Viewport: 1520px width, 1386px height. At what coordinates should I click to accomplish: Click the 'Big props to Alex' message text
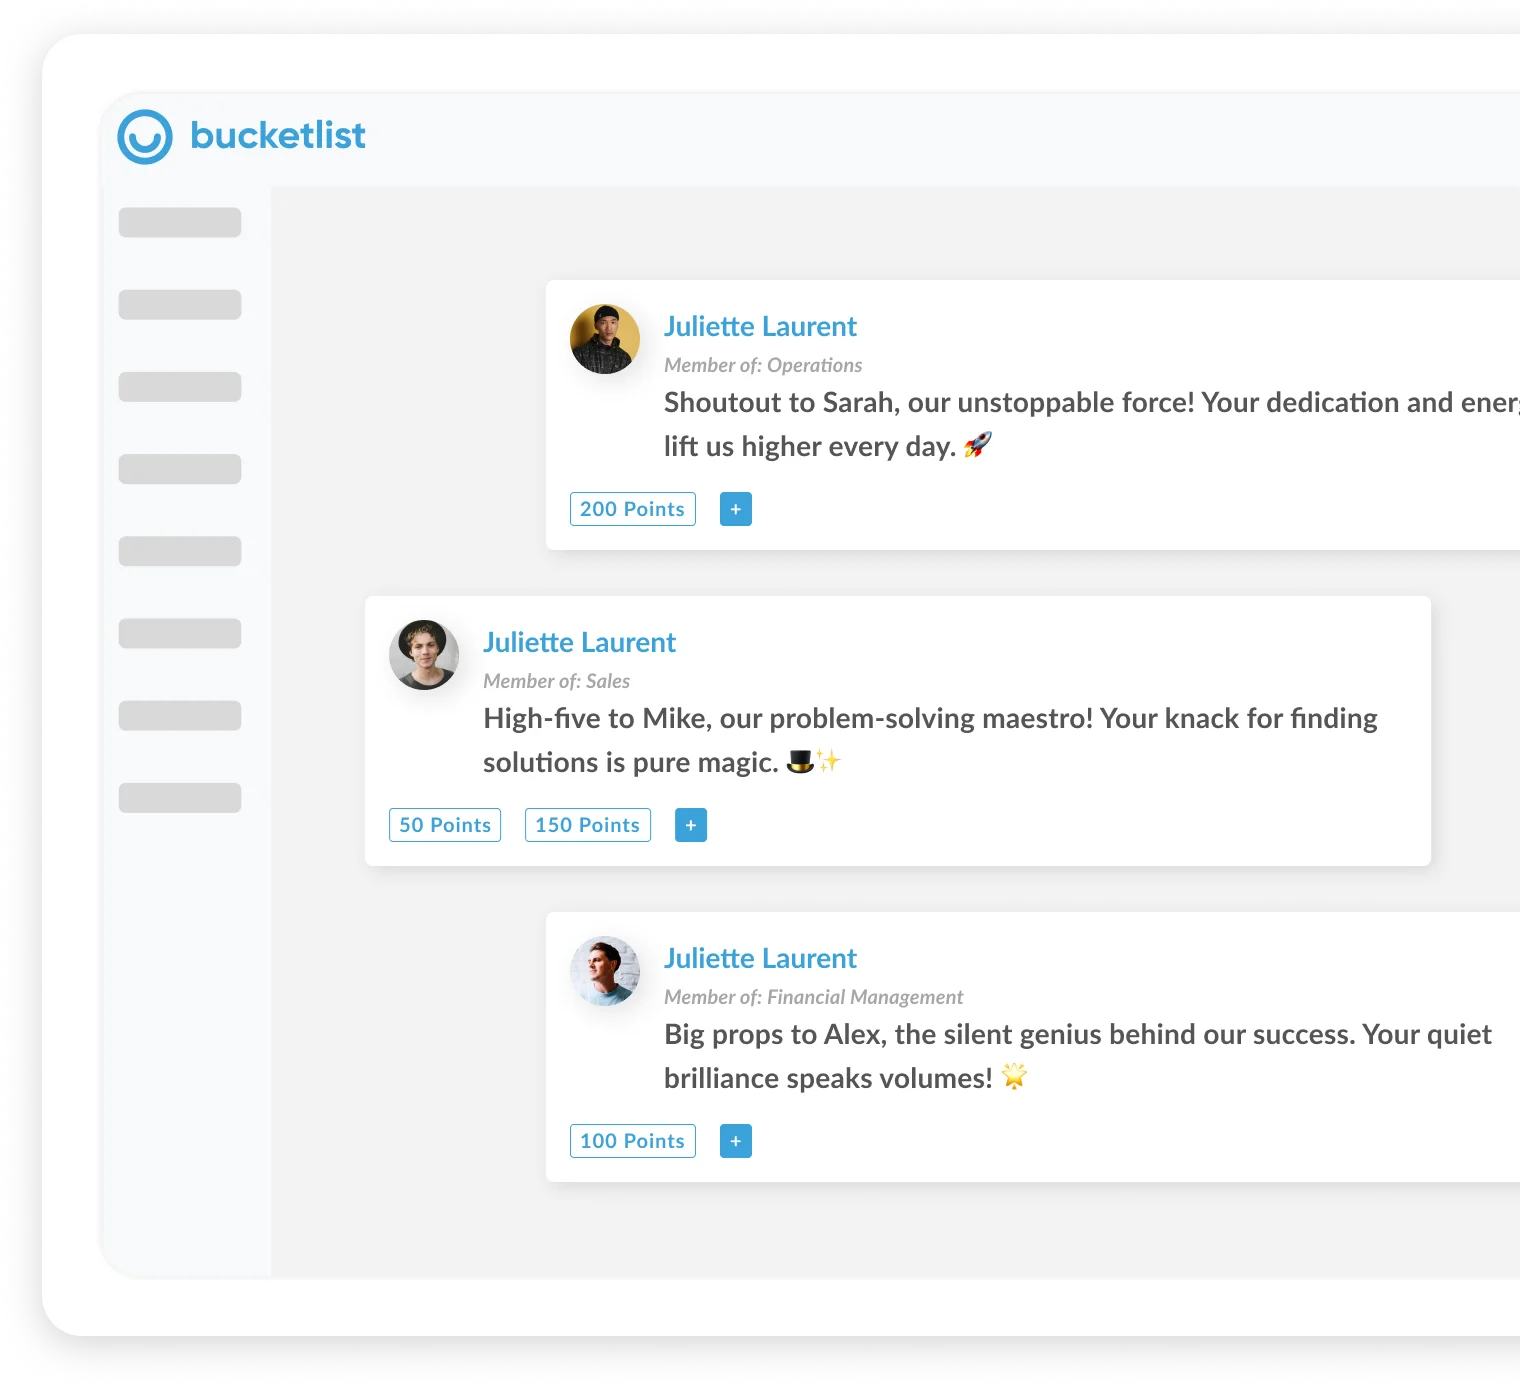1078,1056
